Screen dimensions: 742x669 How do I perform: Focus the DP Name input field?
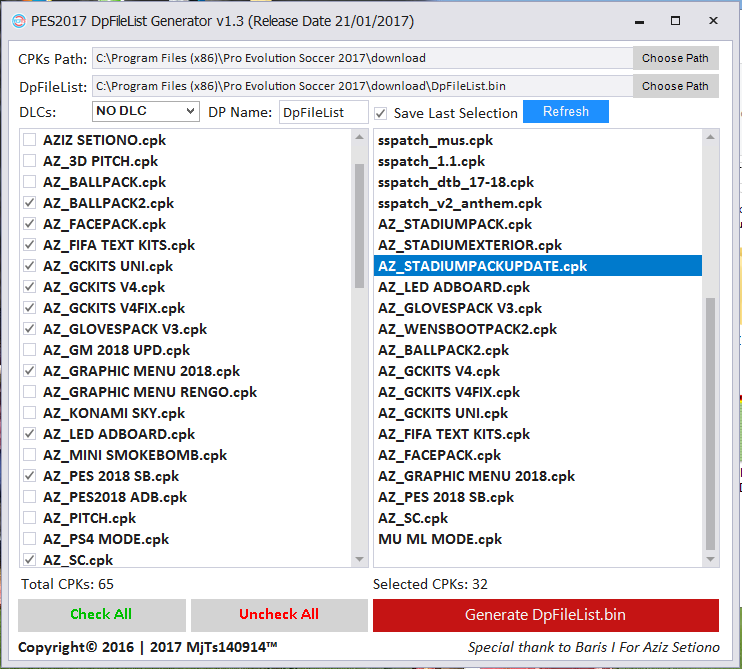click(x=323, y=112)
